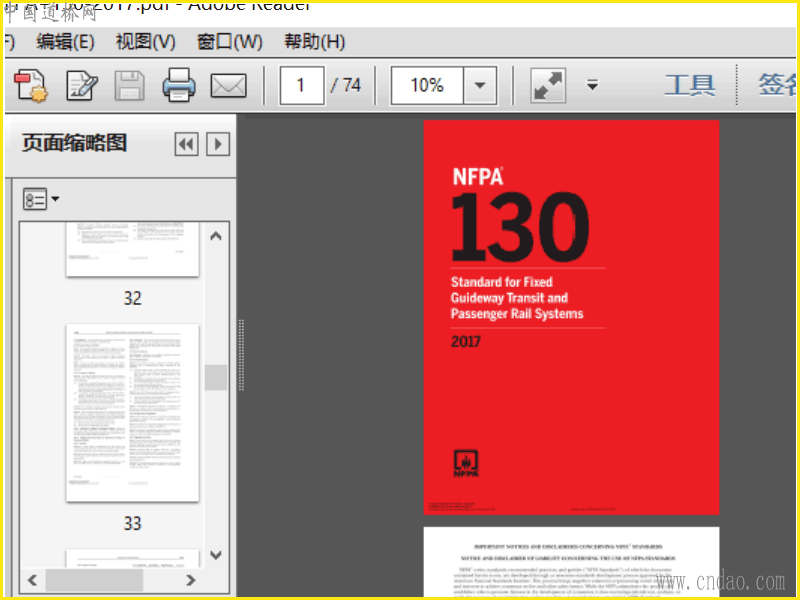Click the vertical thumbnail scrollbar handle

coord(216,378)
